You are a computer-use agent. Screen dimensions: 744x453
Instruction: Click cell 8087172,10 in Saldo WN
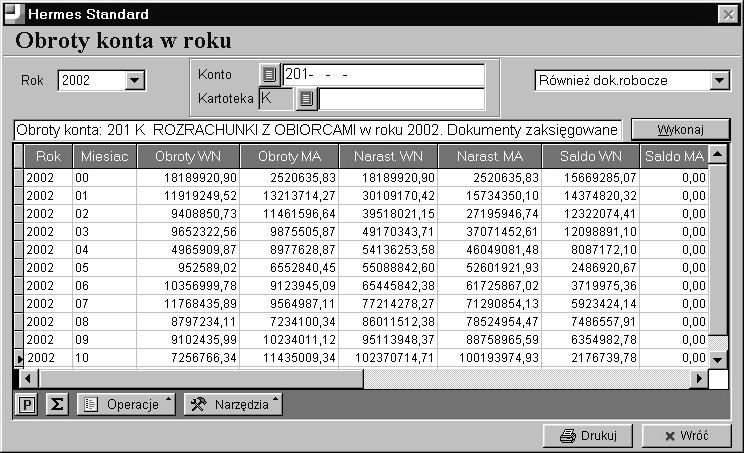[591, 250]
